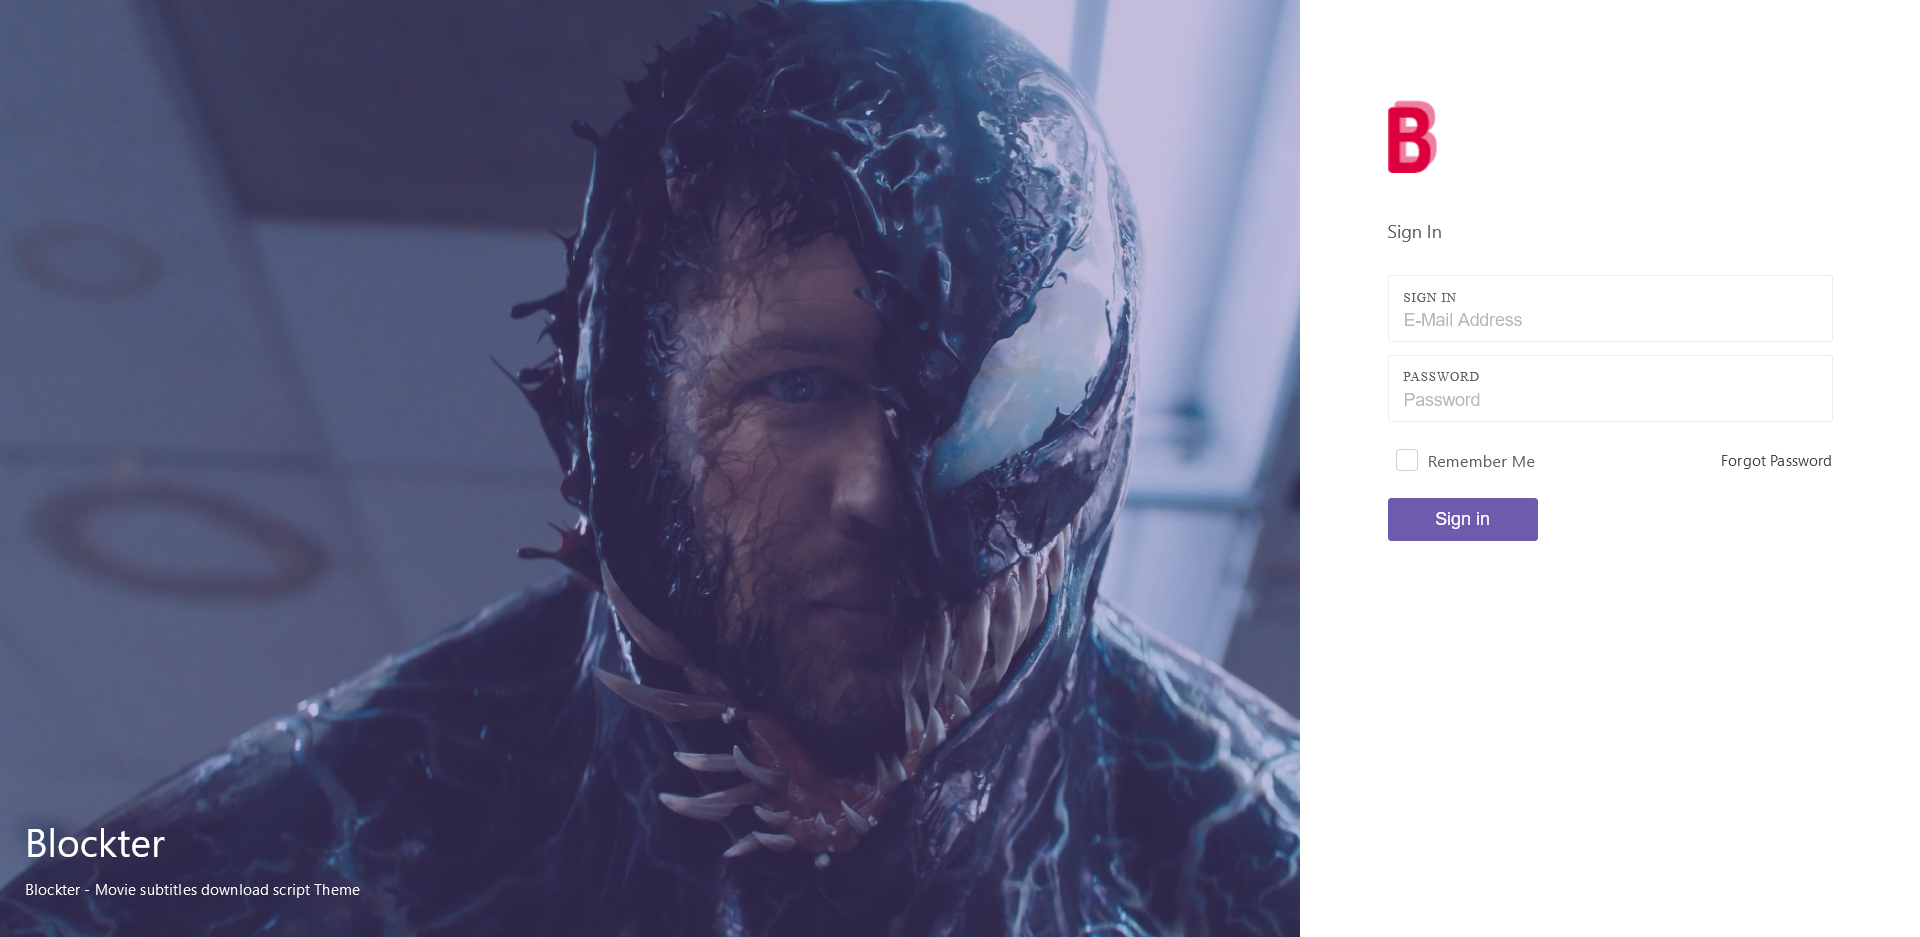The width and height of the screenshot is (1920, 937).
Task: Focus the E-Mail Address input field
Action: [1610, 308]
